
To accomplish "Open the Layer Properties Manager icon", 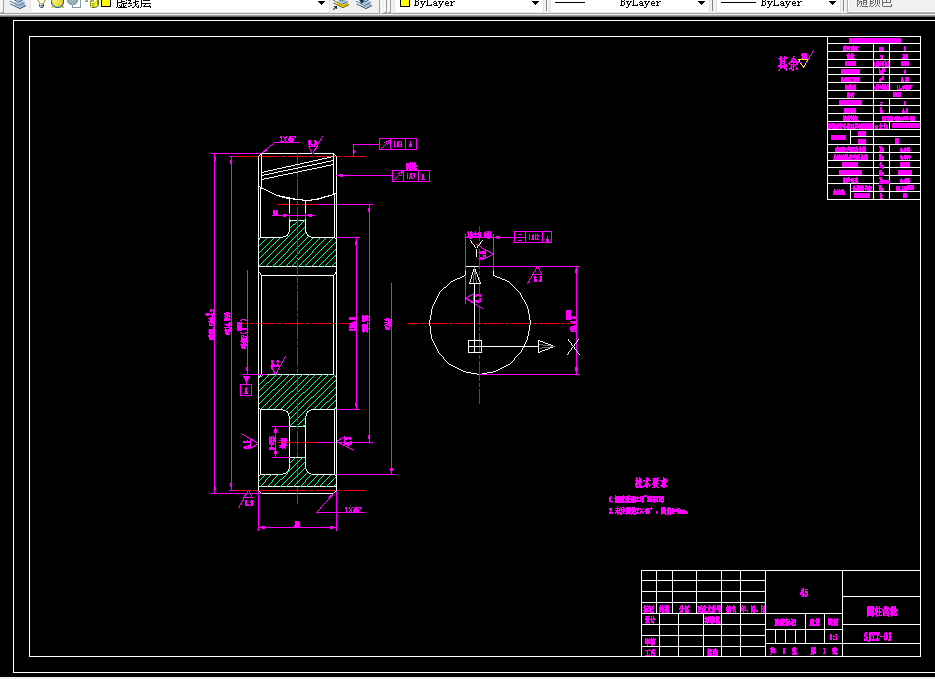I will coord(18,4).
